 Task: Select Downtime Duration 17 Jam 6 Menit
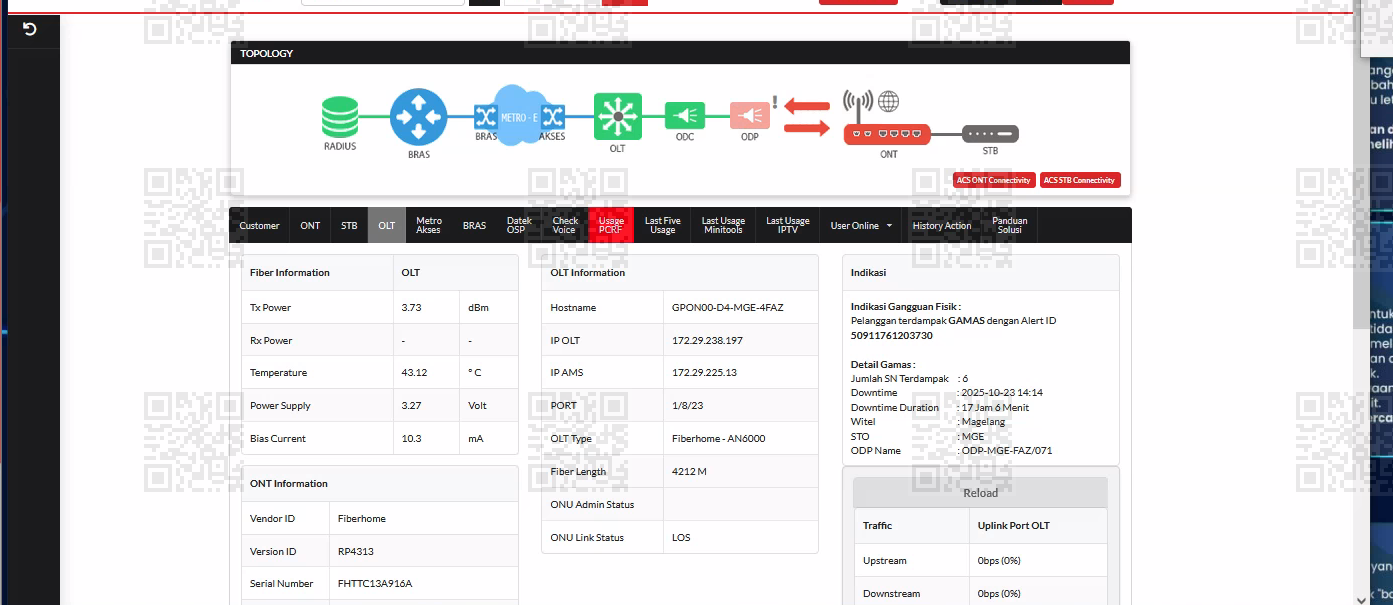click(995, 407)
